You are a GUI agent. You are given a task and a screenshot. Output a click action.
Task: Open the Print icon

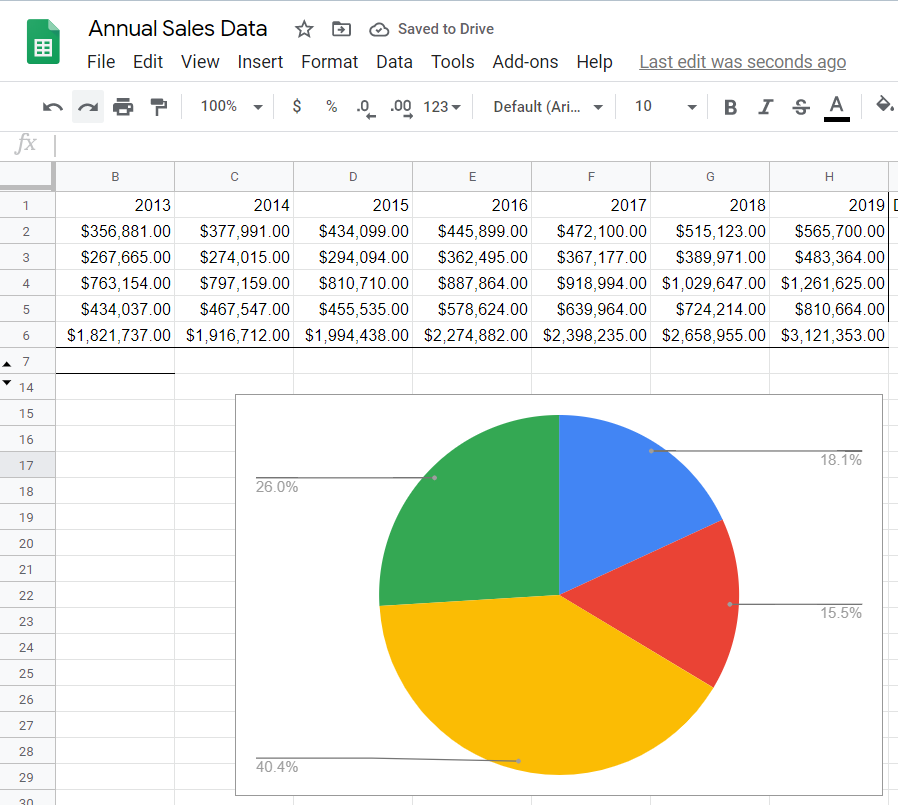click(x=123, y=106)
